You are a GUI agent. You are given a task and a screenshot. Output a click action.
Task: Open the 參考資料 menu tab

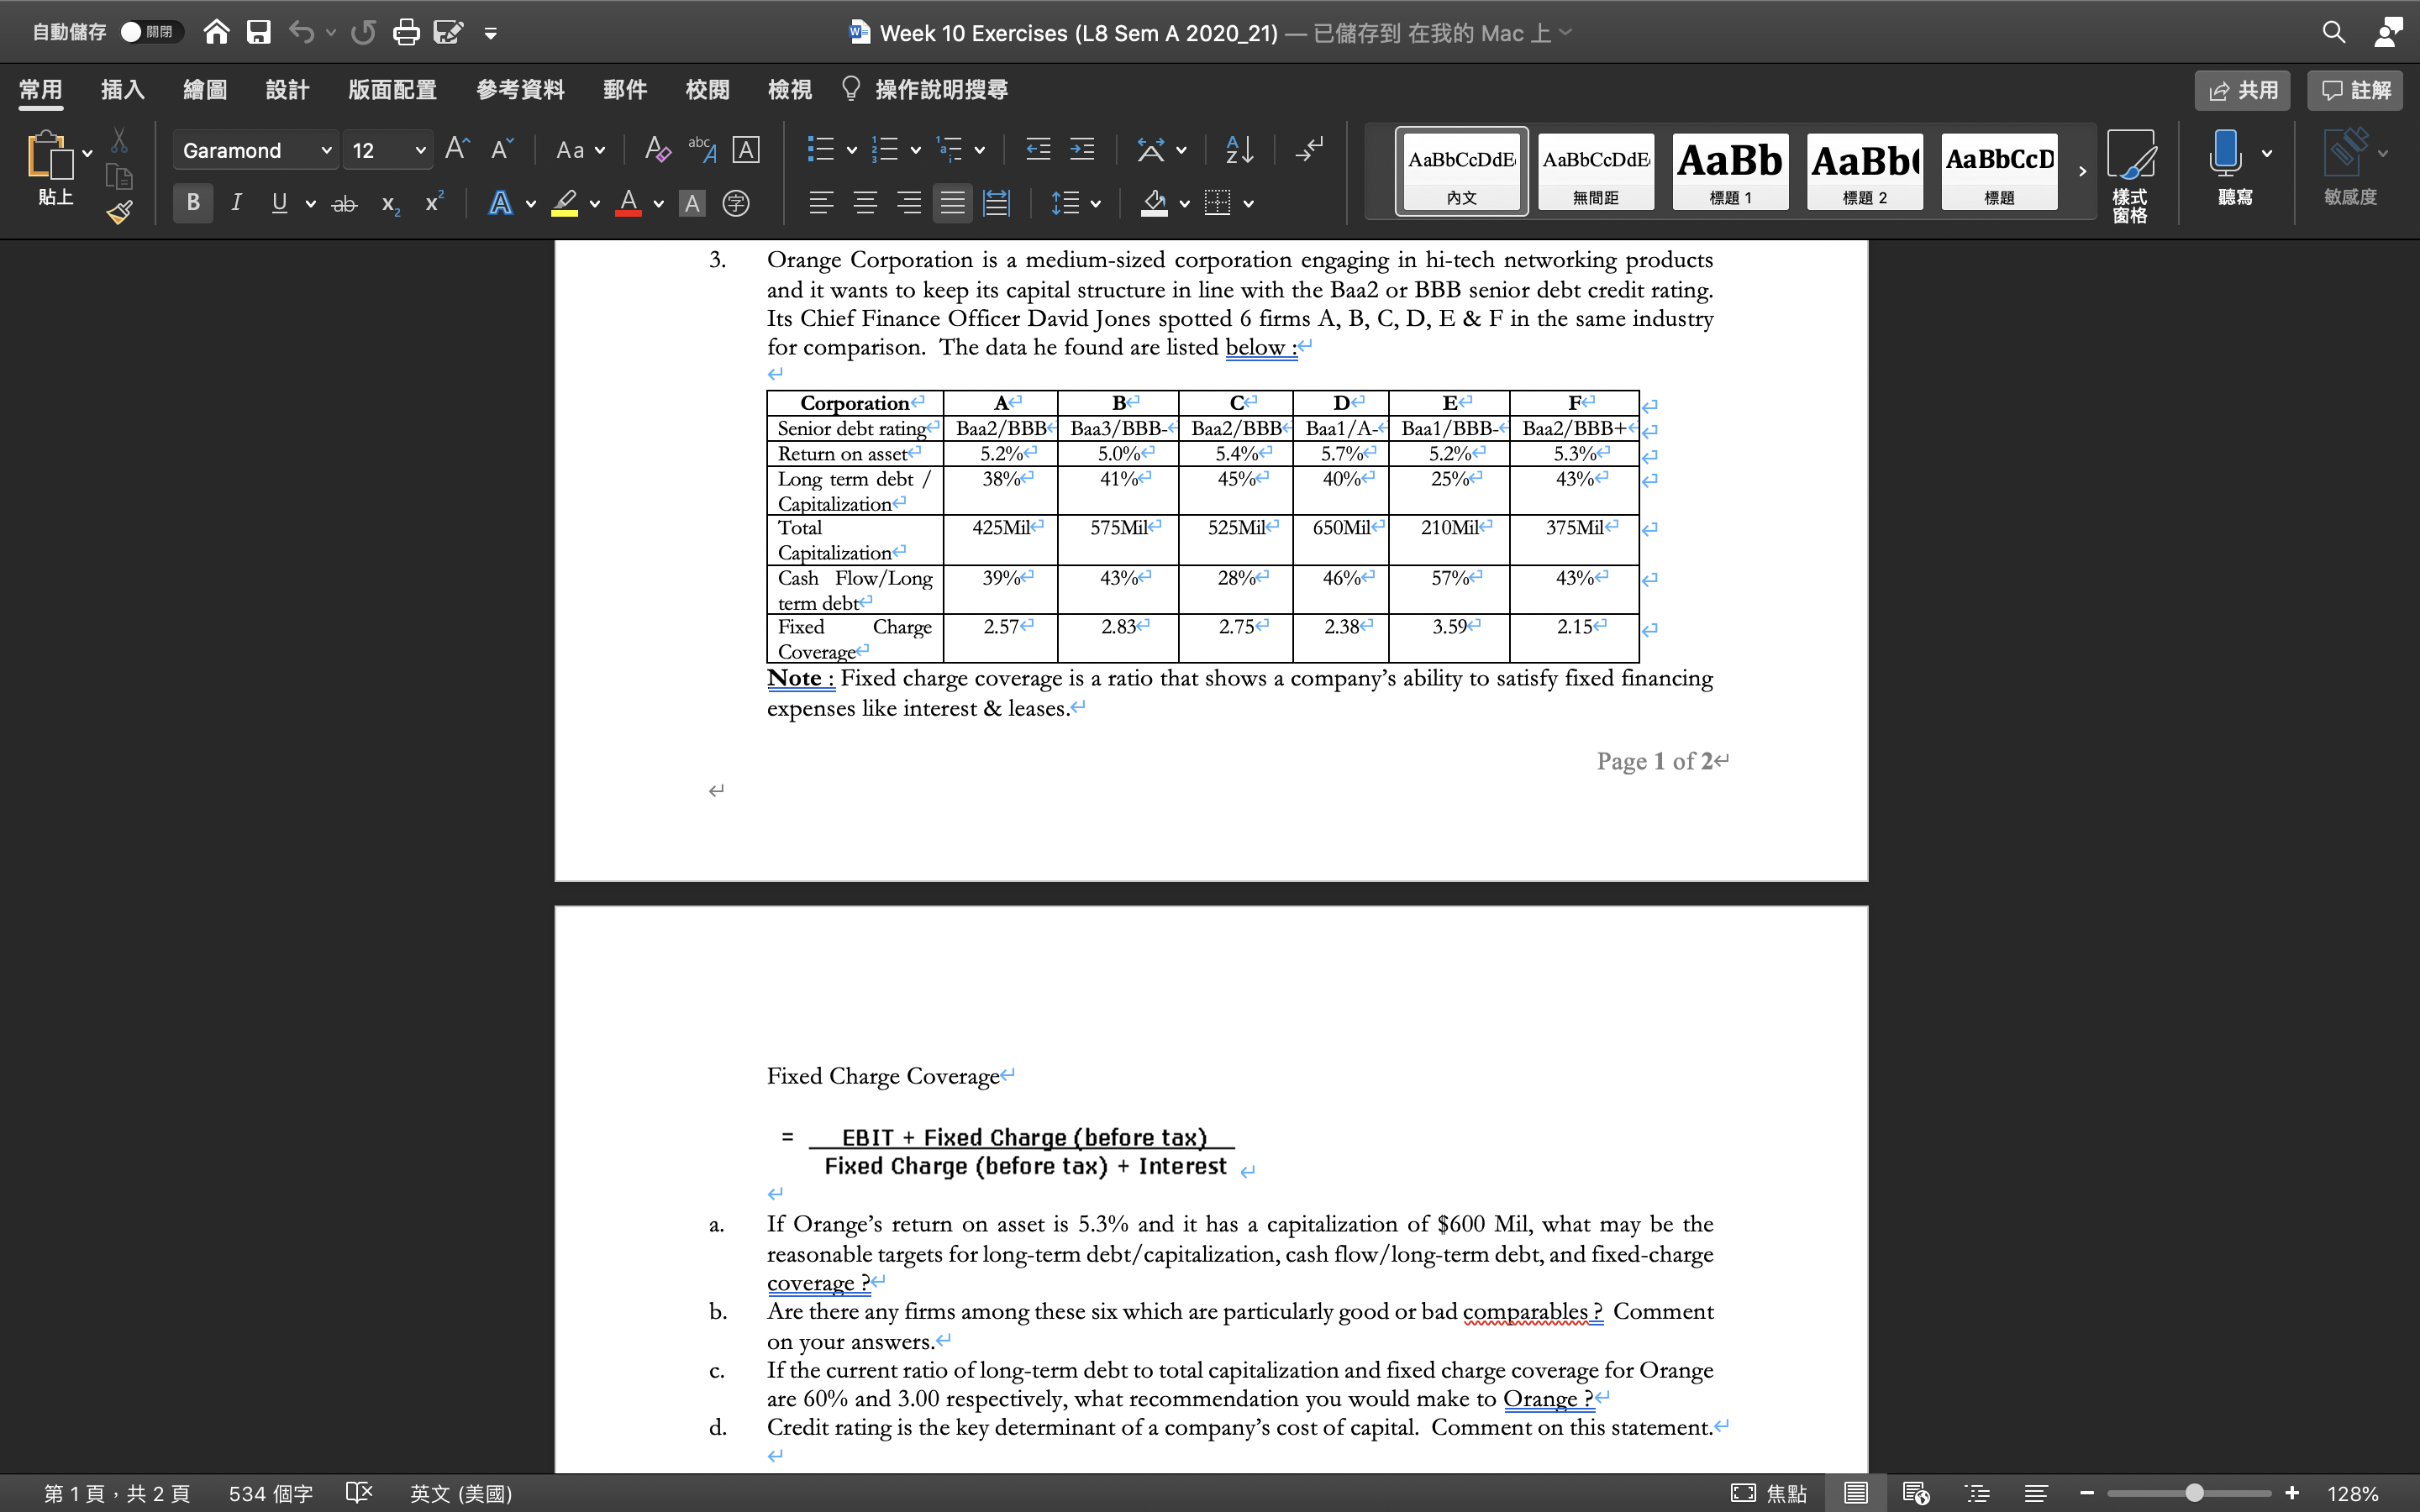519,89
